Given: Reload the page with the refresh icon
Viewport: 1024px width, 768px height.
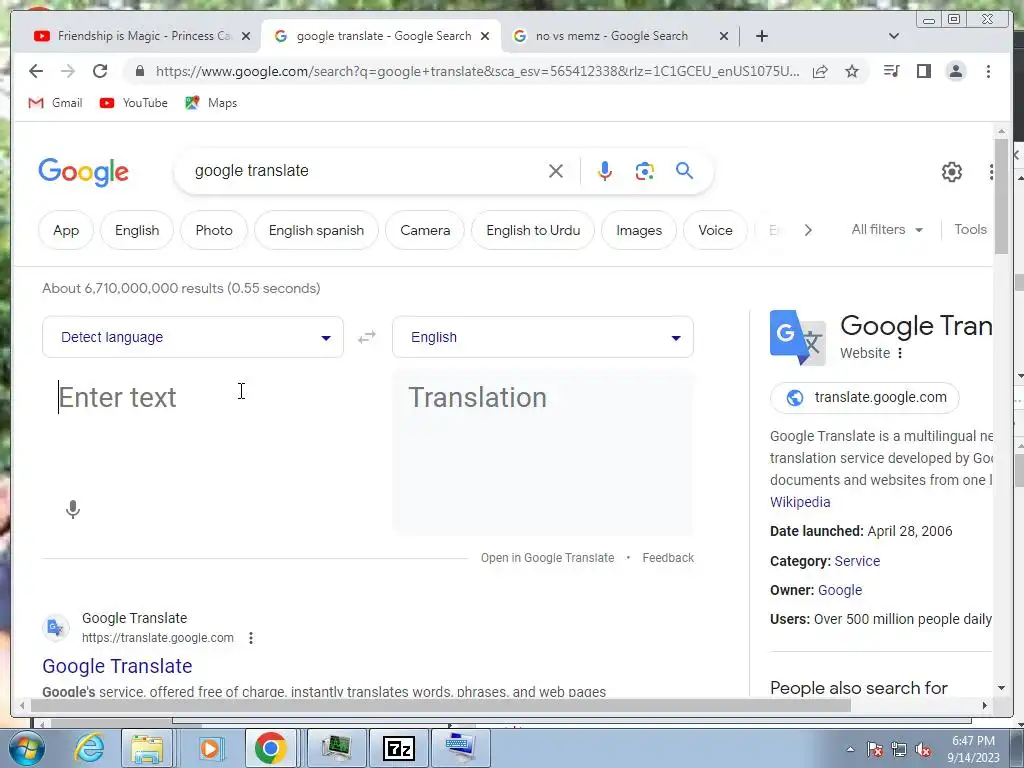Looking at the screenshot, I should point(100,71).
